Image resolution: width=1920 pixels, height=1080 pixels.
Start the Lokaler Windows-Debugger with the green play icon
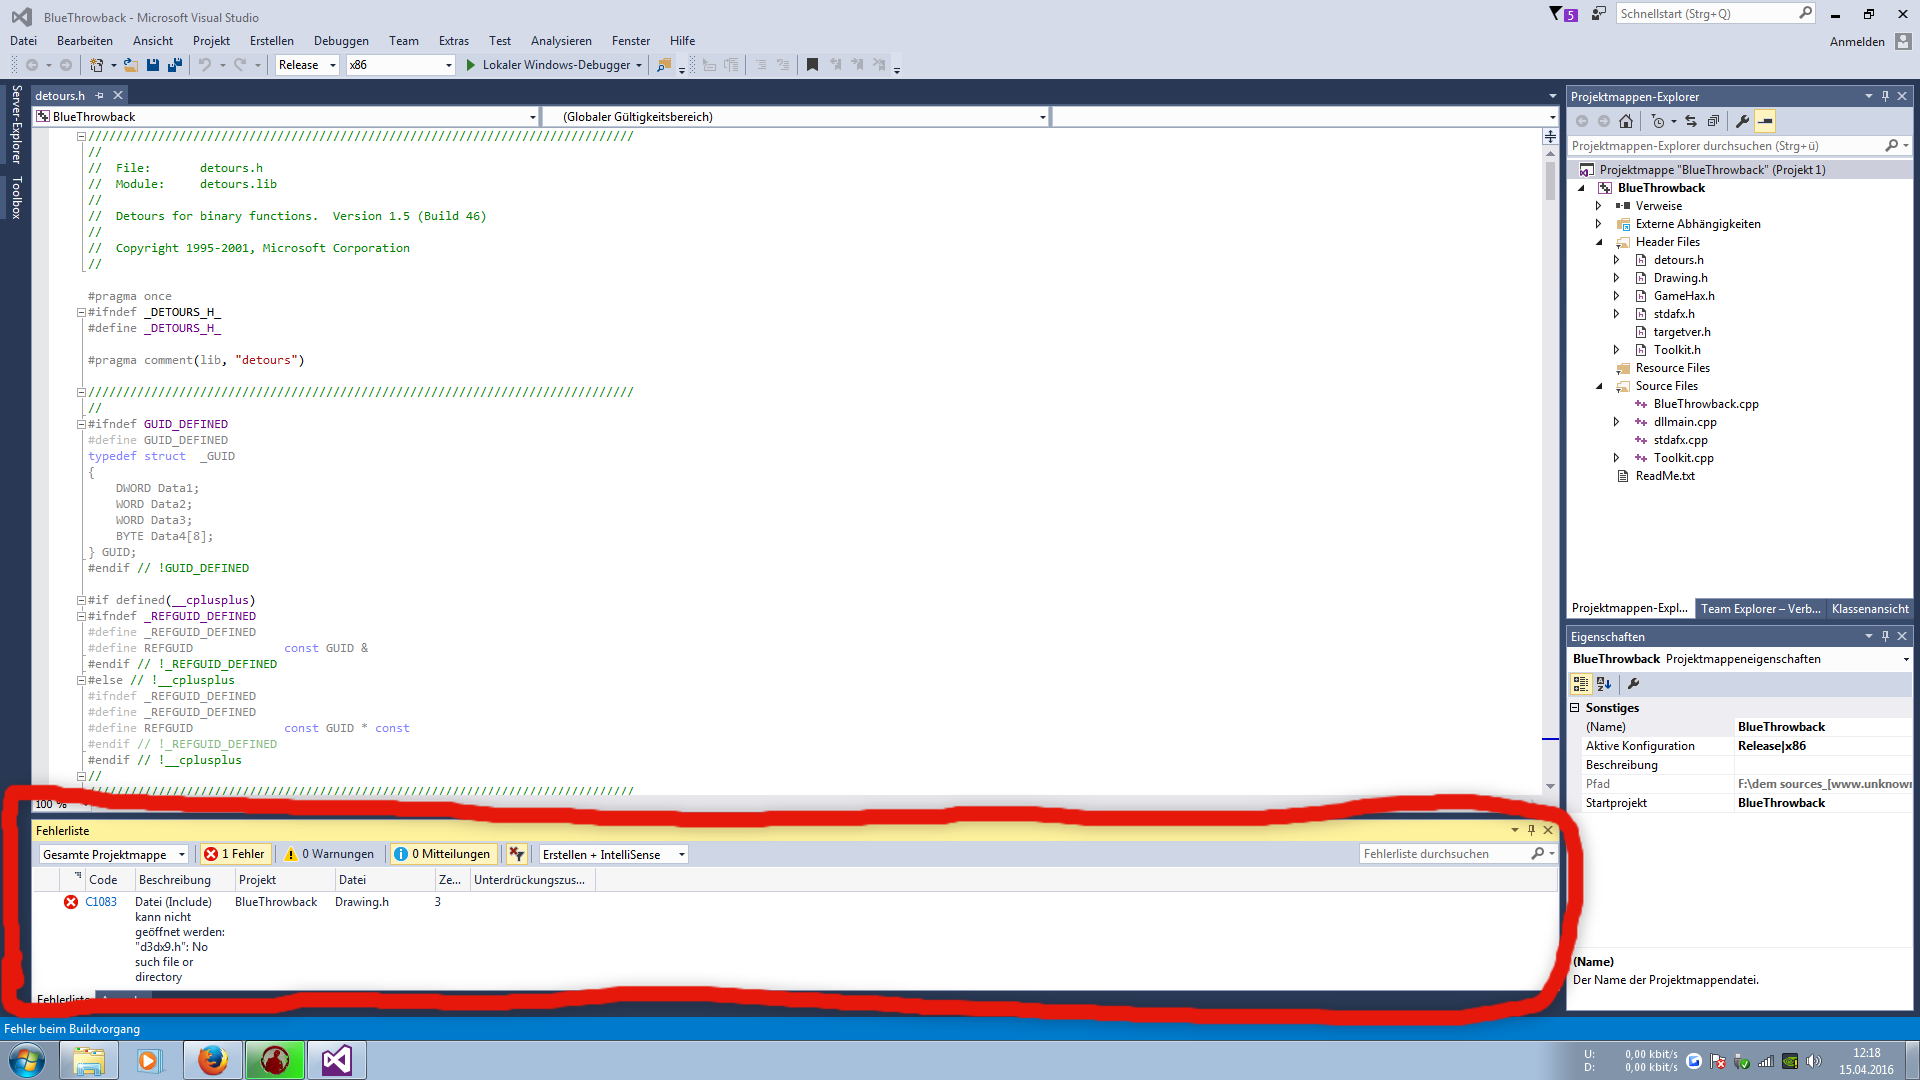click(x=471, y=65)
